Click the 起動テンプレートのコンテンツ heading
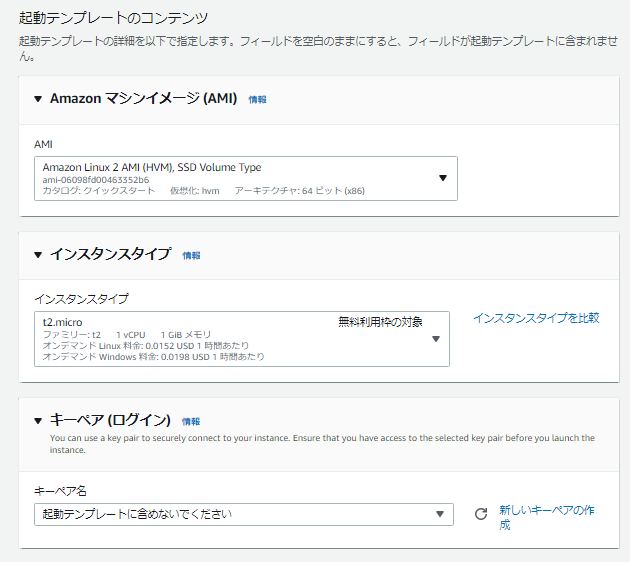This screenshot has height=562, width=630. (113, 18)
